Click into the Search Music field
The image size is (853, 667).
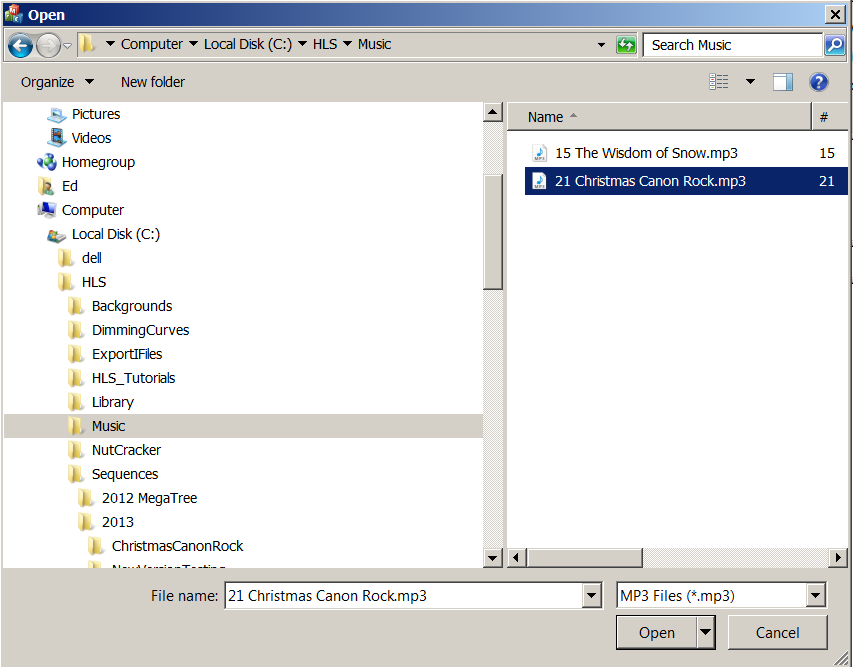coord(732,45)
